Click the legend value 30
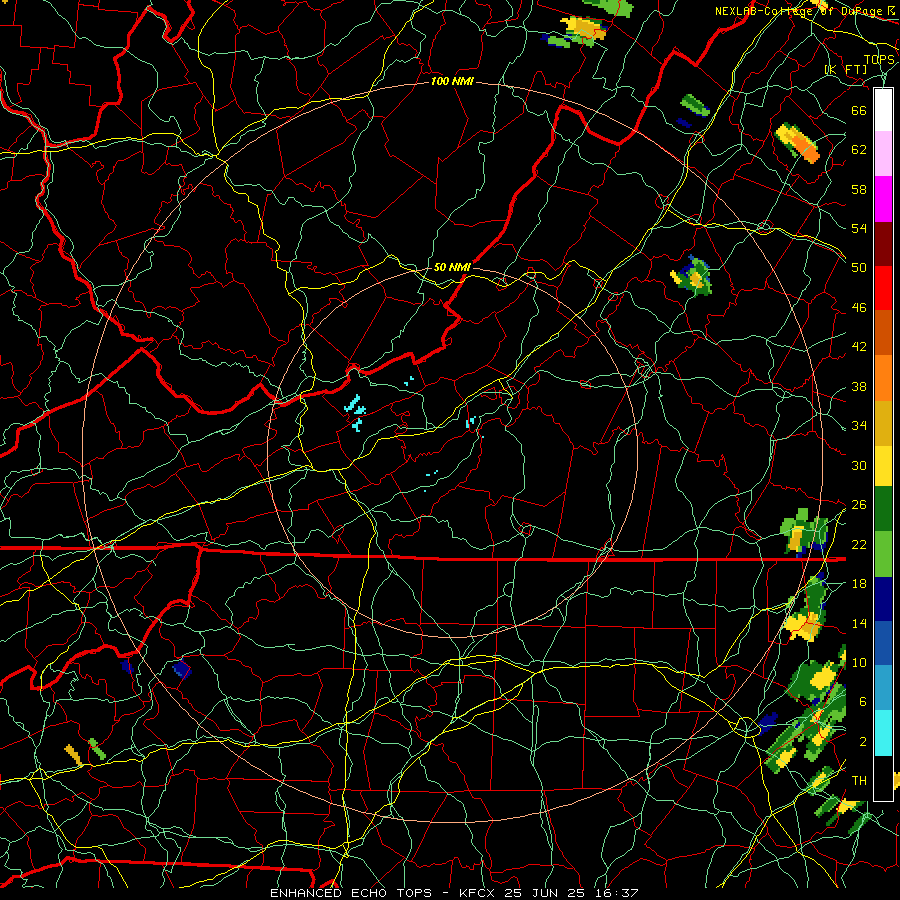Image resolution: width=900 pixels, height=900 pixels. 859,465
